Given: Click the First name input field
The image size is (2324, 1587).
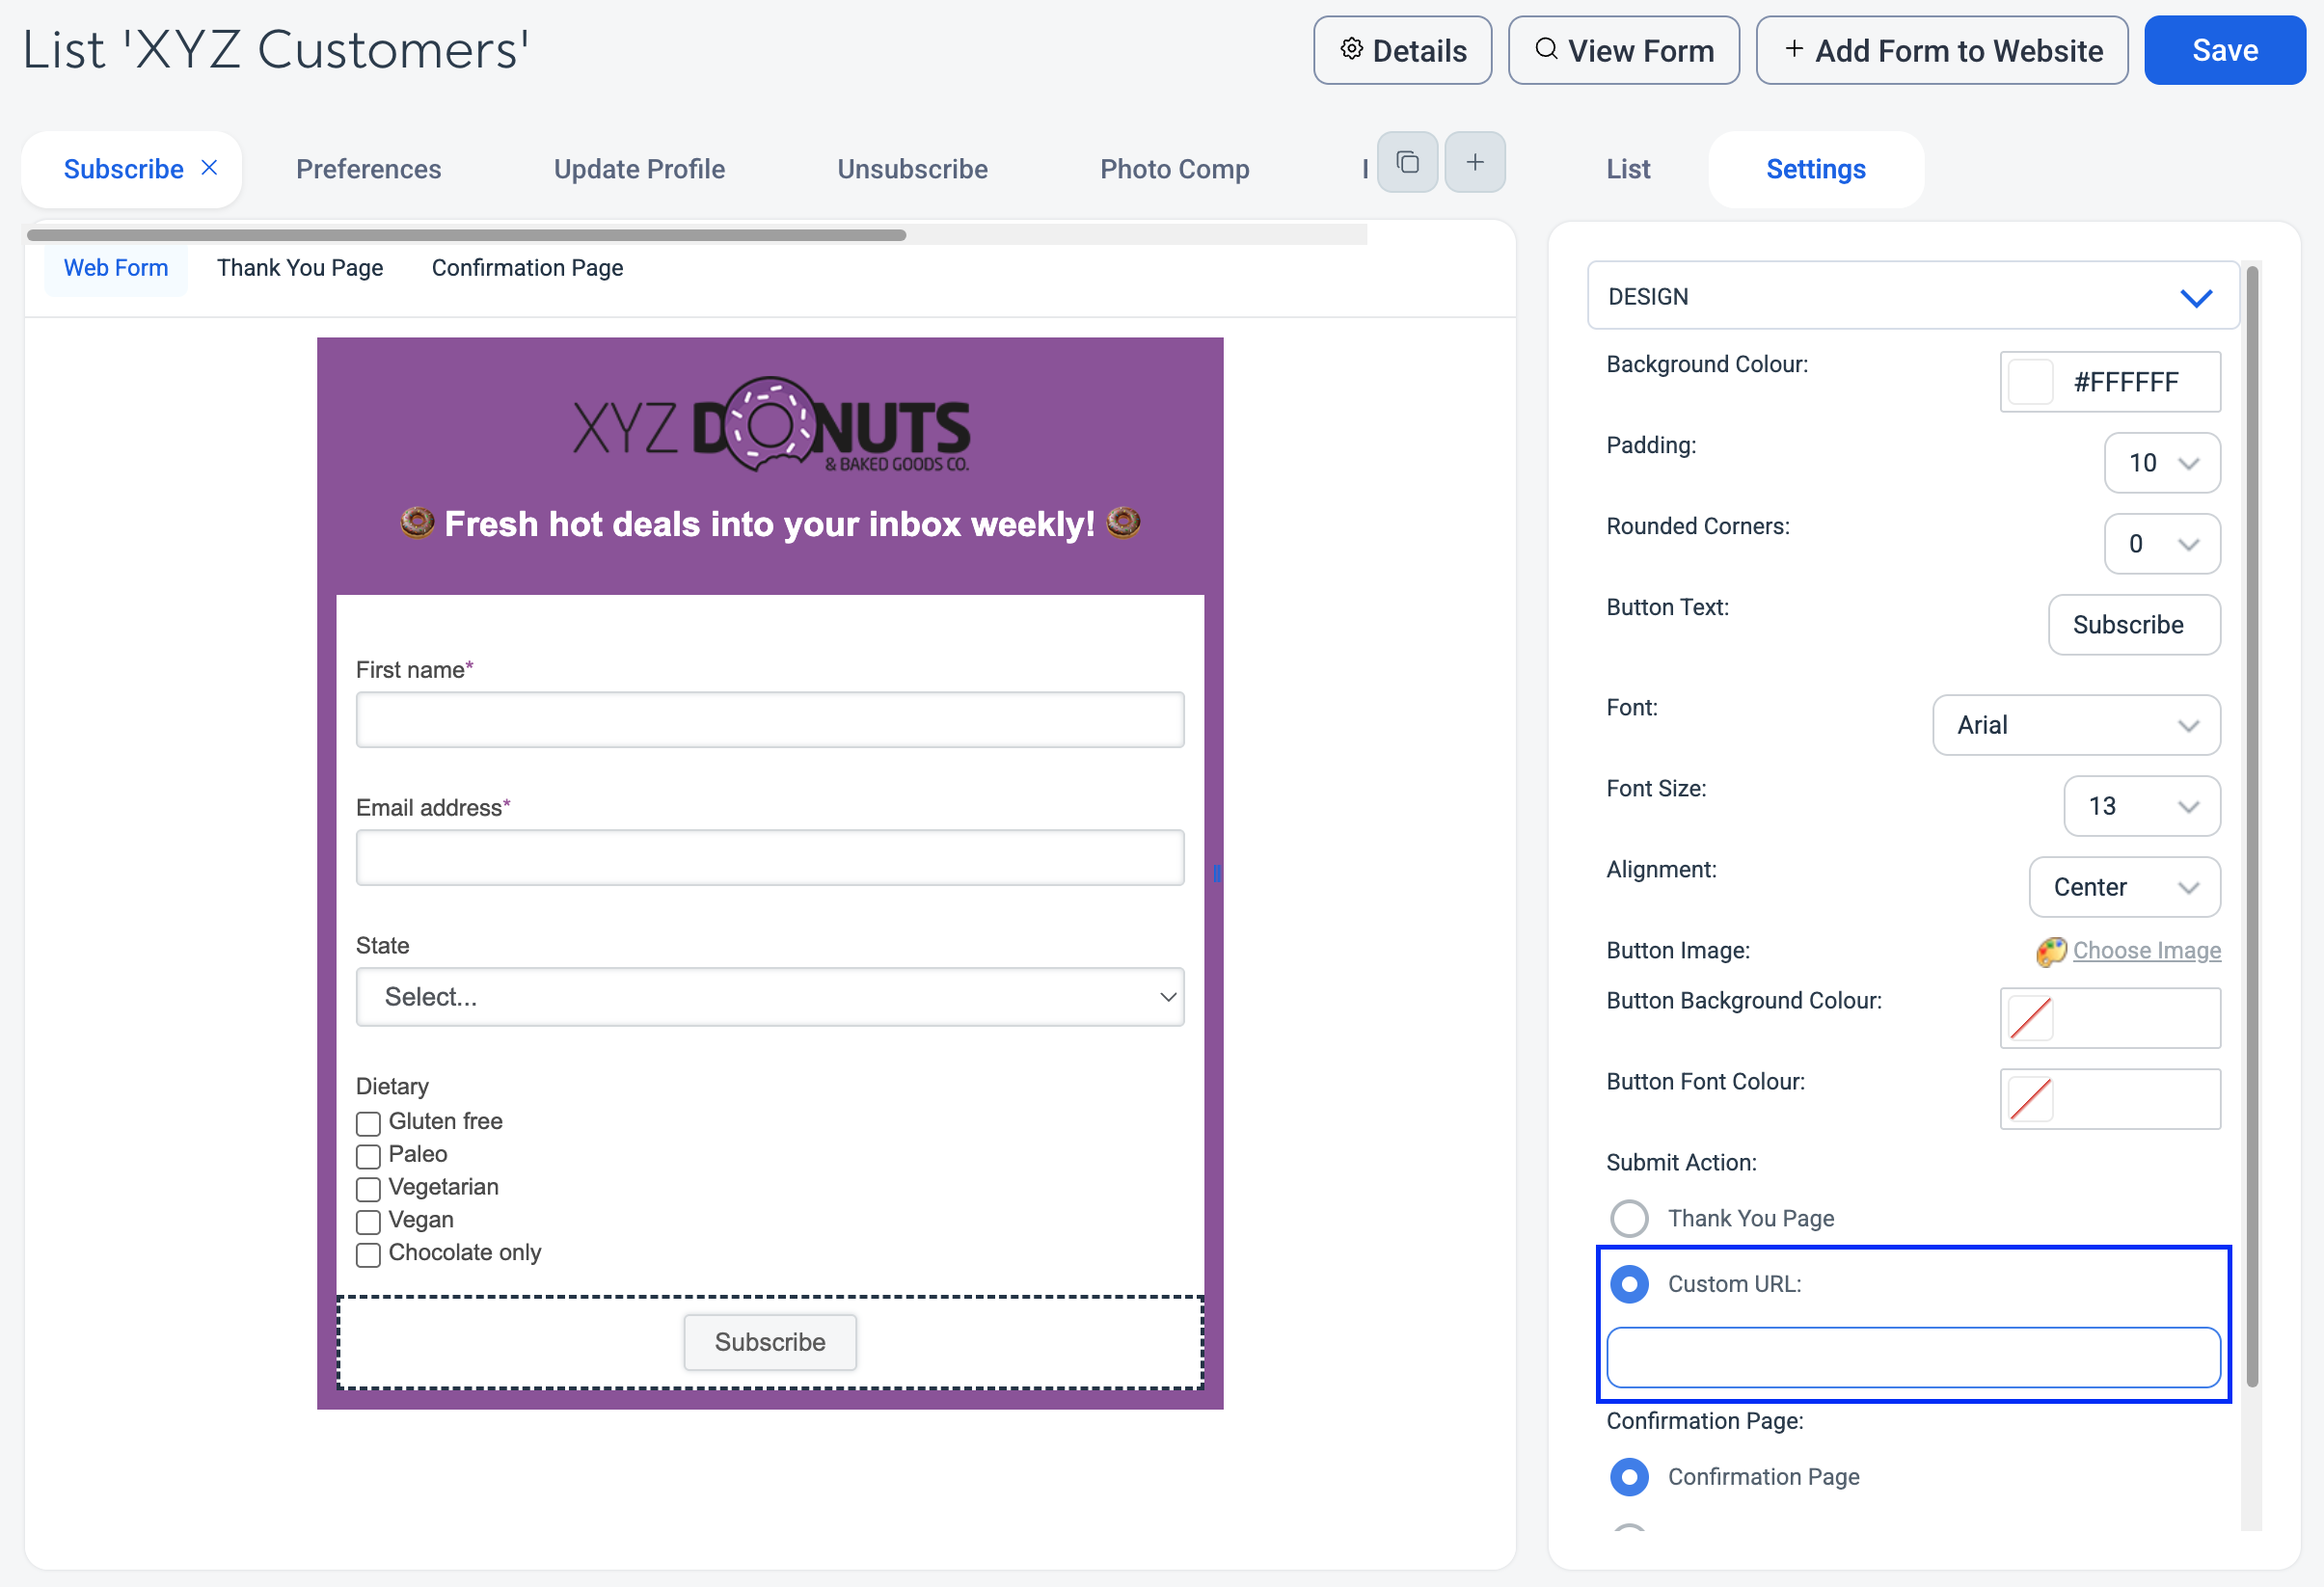Looking at the screenshot, I should (770, 720).
